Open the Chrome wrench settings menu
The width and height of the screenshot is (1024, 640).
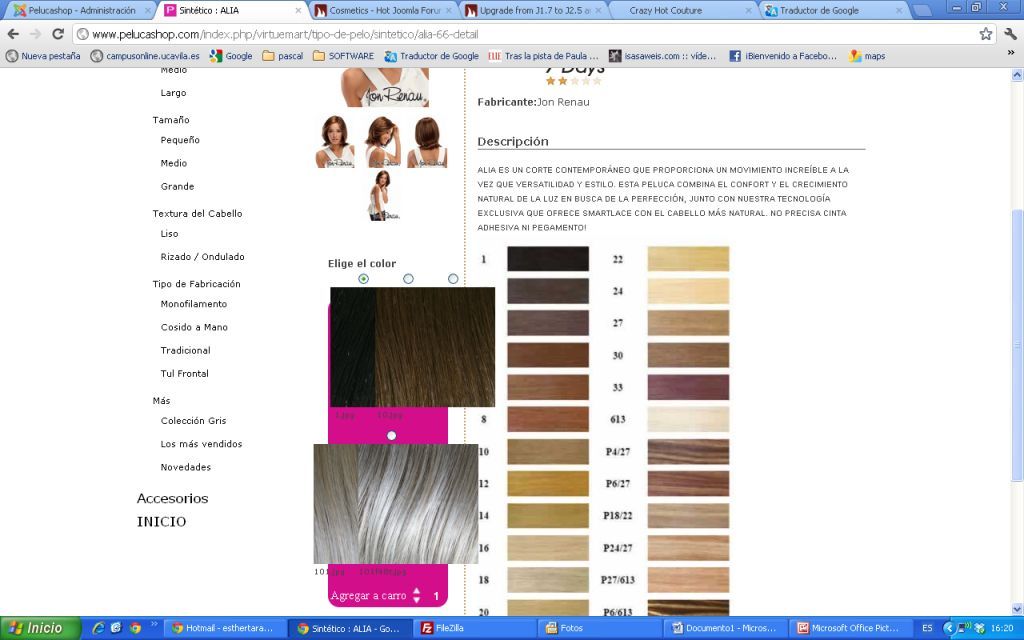coord(1010,34)
